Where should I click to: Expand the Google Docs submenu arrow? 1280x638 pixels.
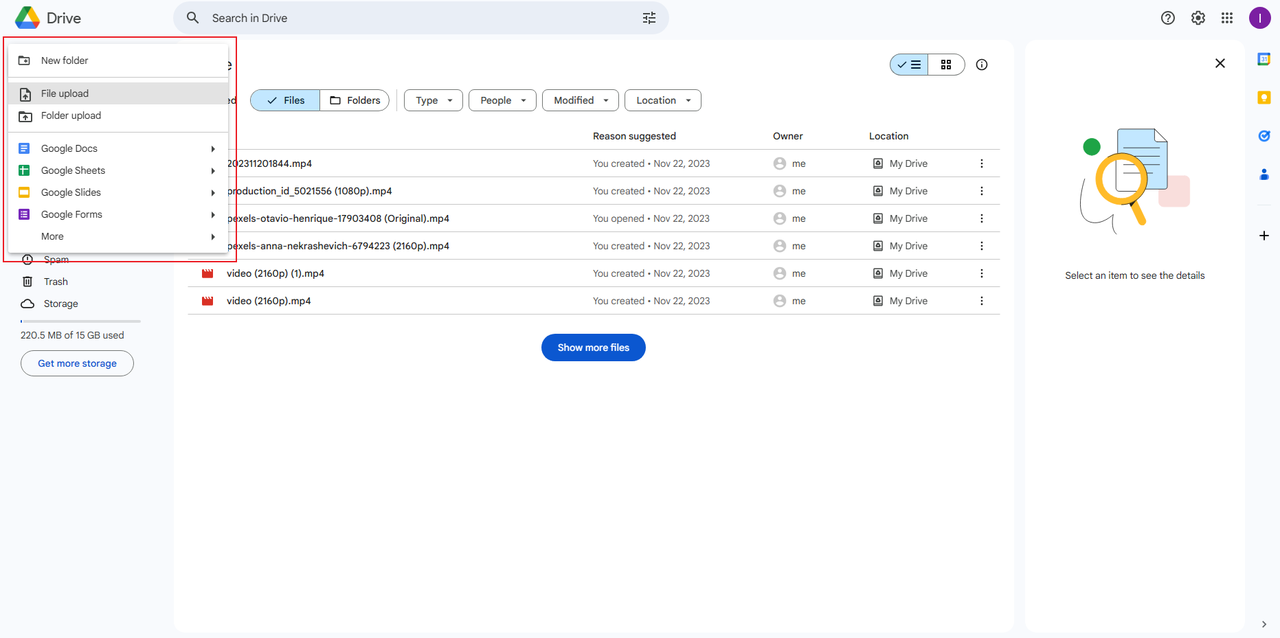[x=213, y=149]
